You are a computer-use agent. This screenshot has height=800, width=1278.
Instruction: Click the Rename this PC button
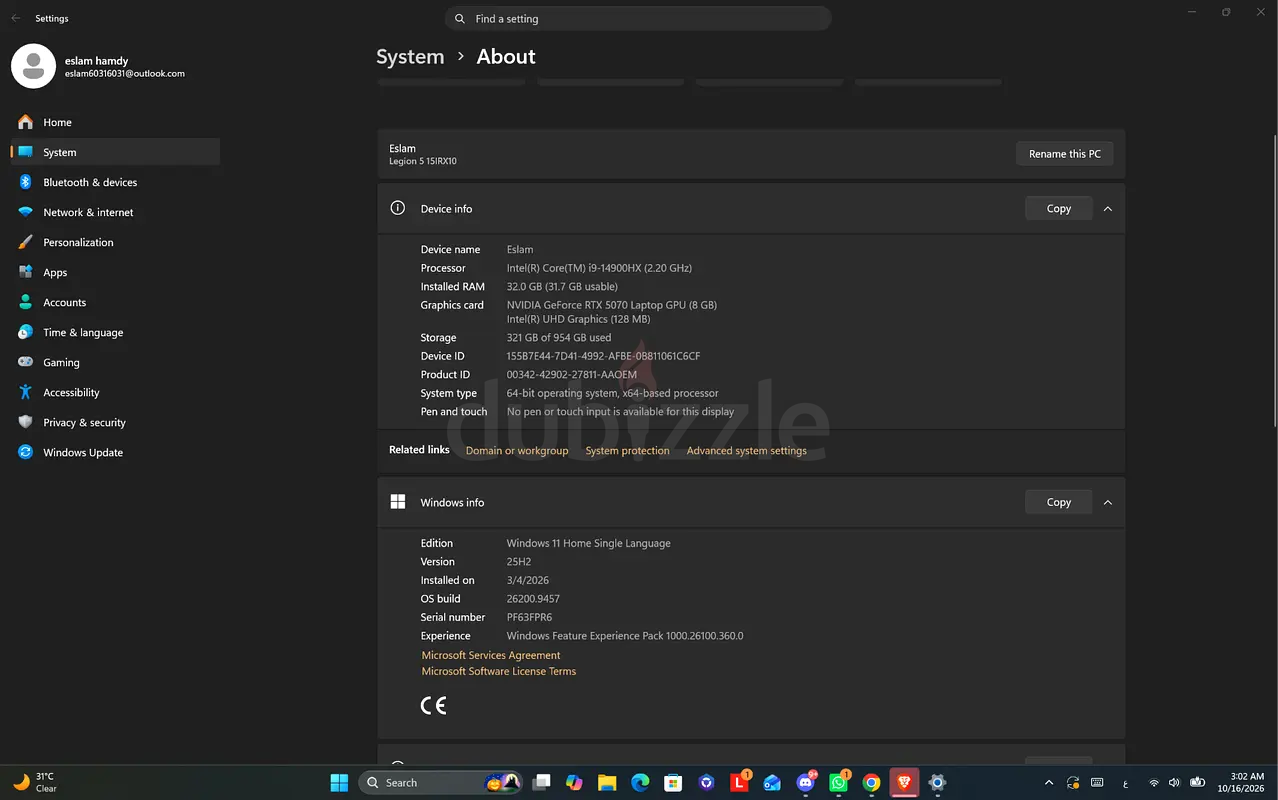coord(1065,154)
